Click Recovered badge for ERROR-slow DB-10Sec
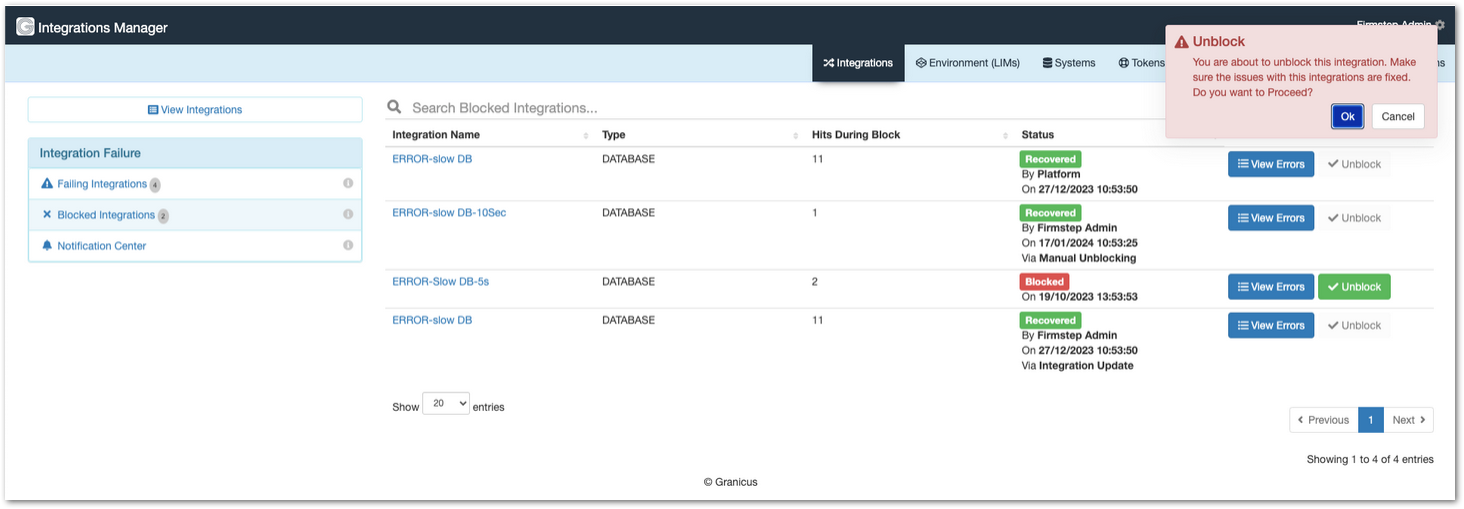Viewport: 1464px width, 509px height. pos(1050,213)
